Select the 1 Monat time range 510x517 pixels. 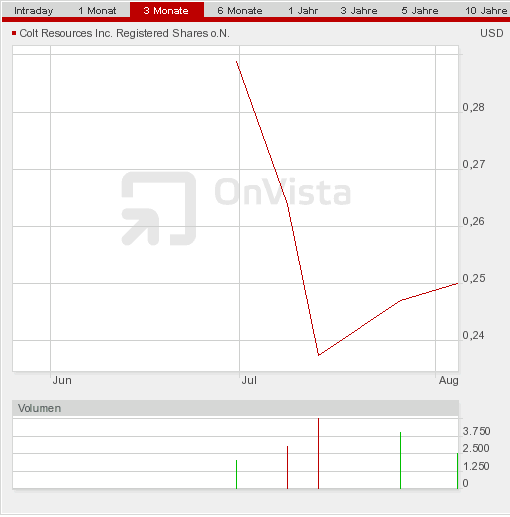[97, 11]
